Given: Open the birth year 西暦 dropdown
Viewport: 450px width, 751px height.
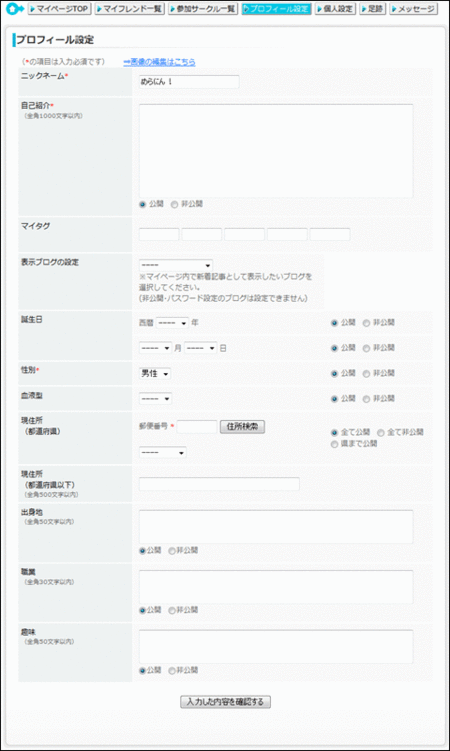Looking at the screenshot, I should tap(172, 323).
